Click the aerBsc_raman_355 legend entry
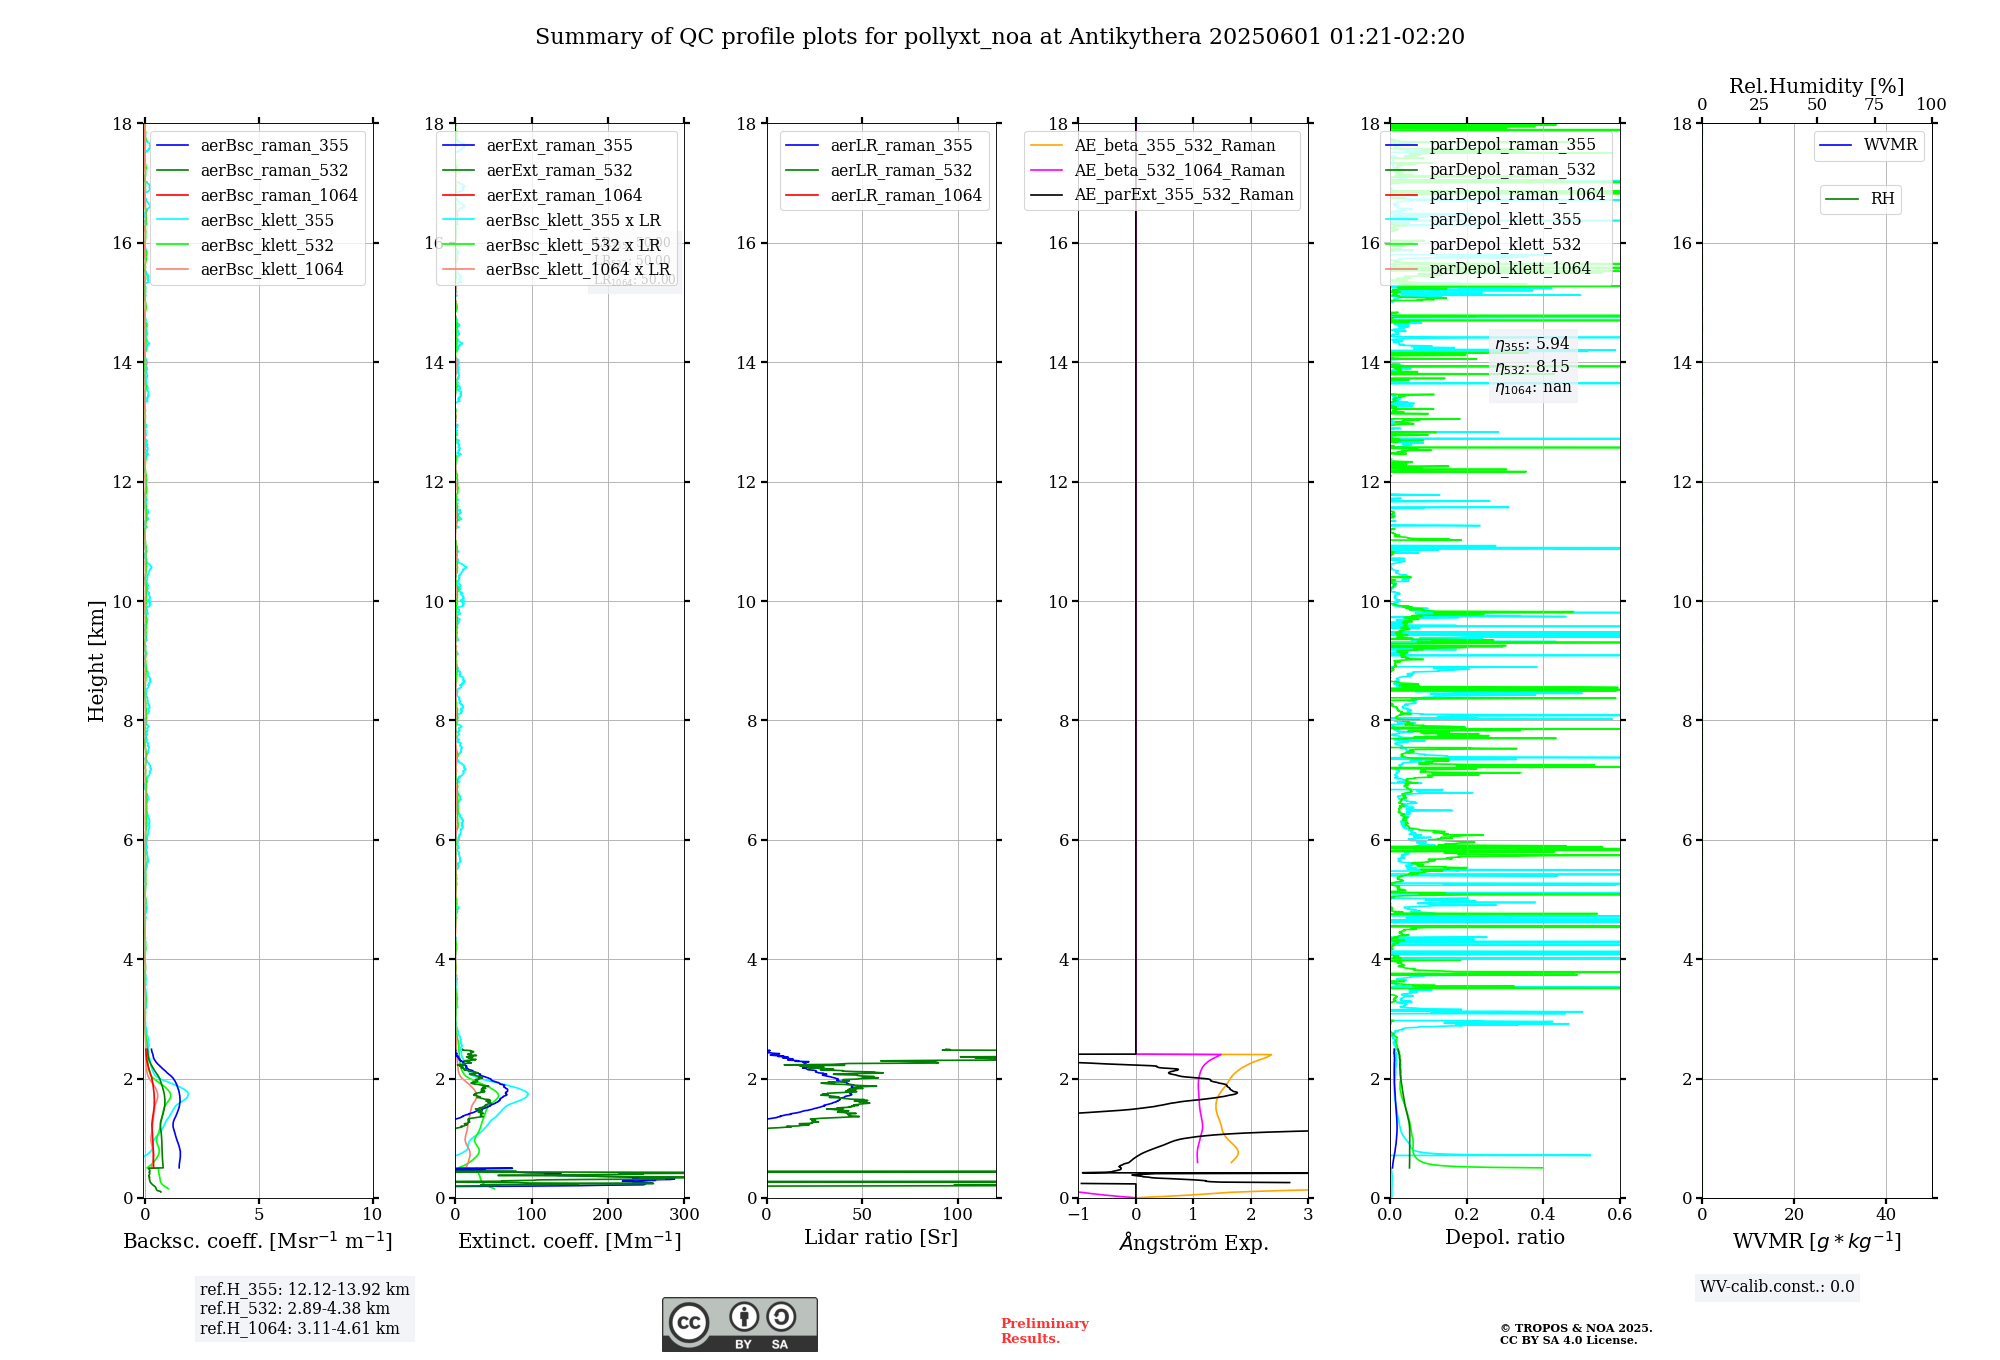2000x1360 pixels. [x=274, y=146]
